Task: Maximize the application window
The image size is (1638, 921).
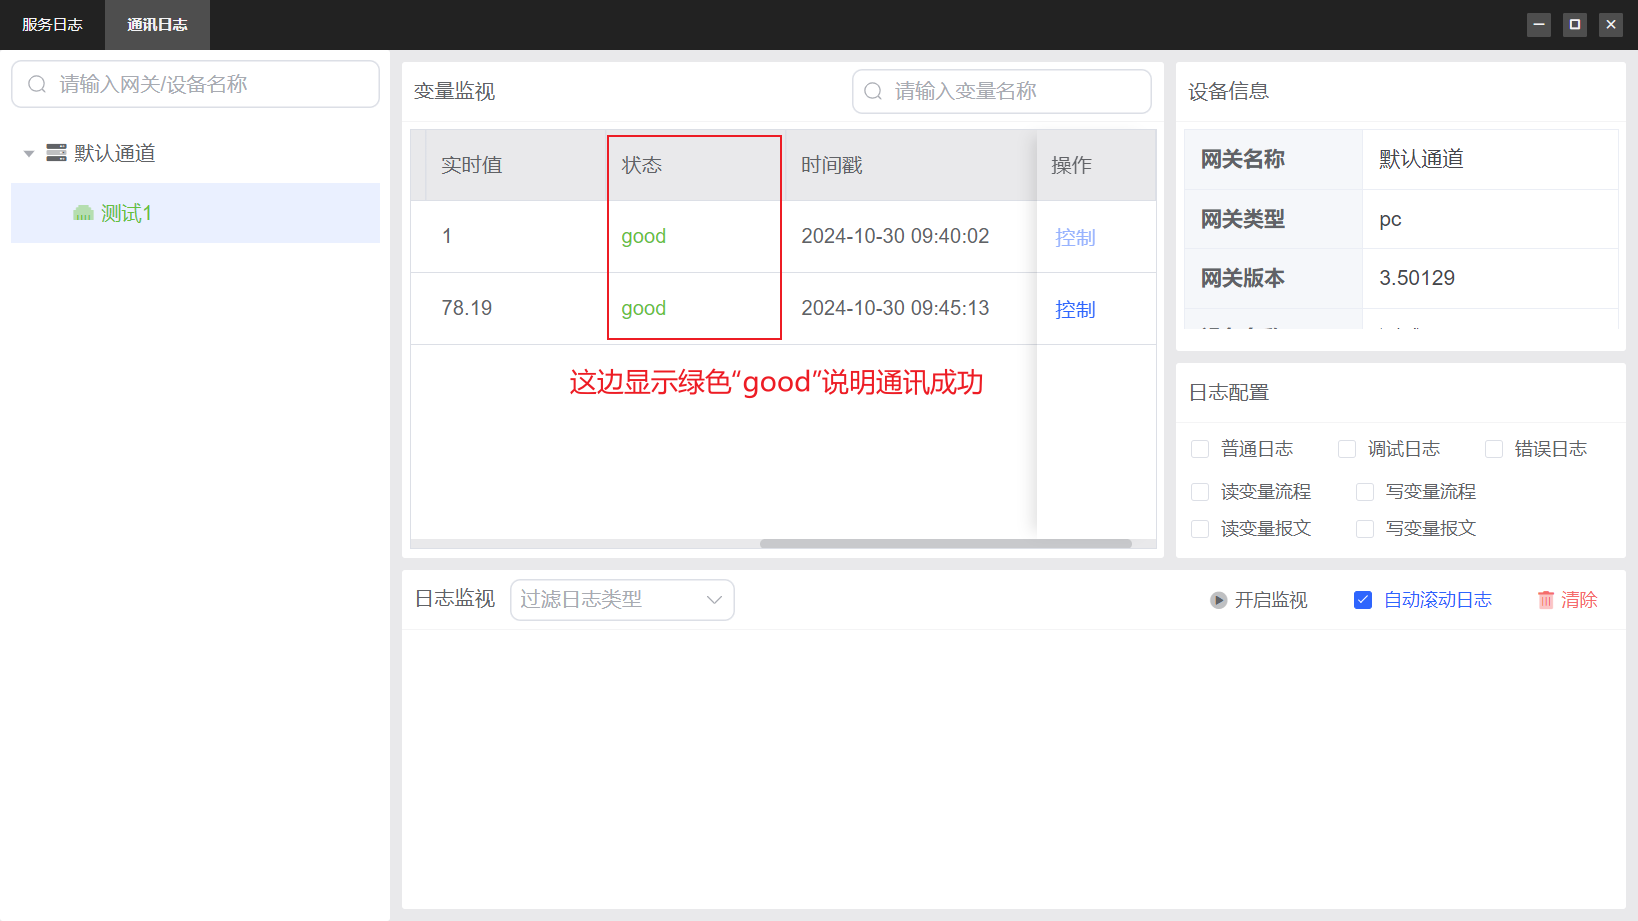Action: point(1575,24)
